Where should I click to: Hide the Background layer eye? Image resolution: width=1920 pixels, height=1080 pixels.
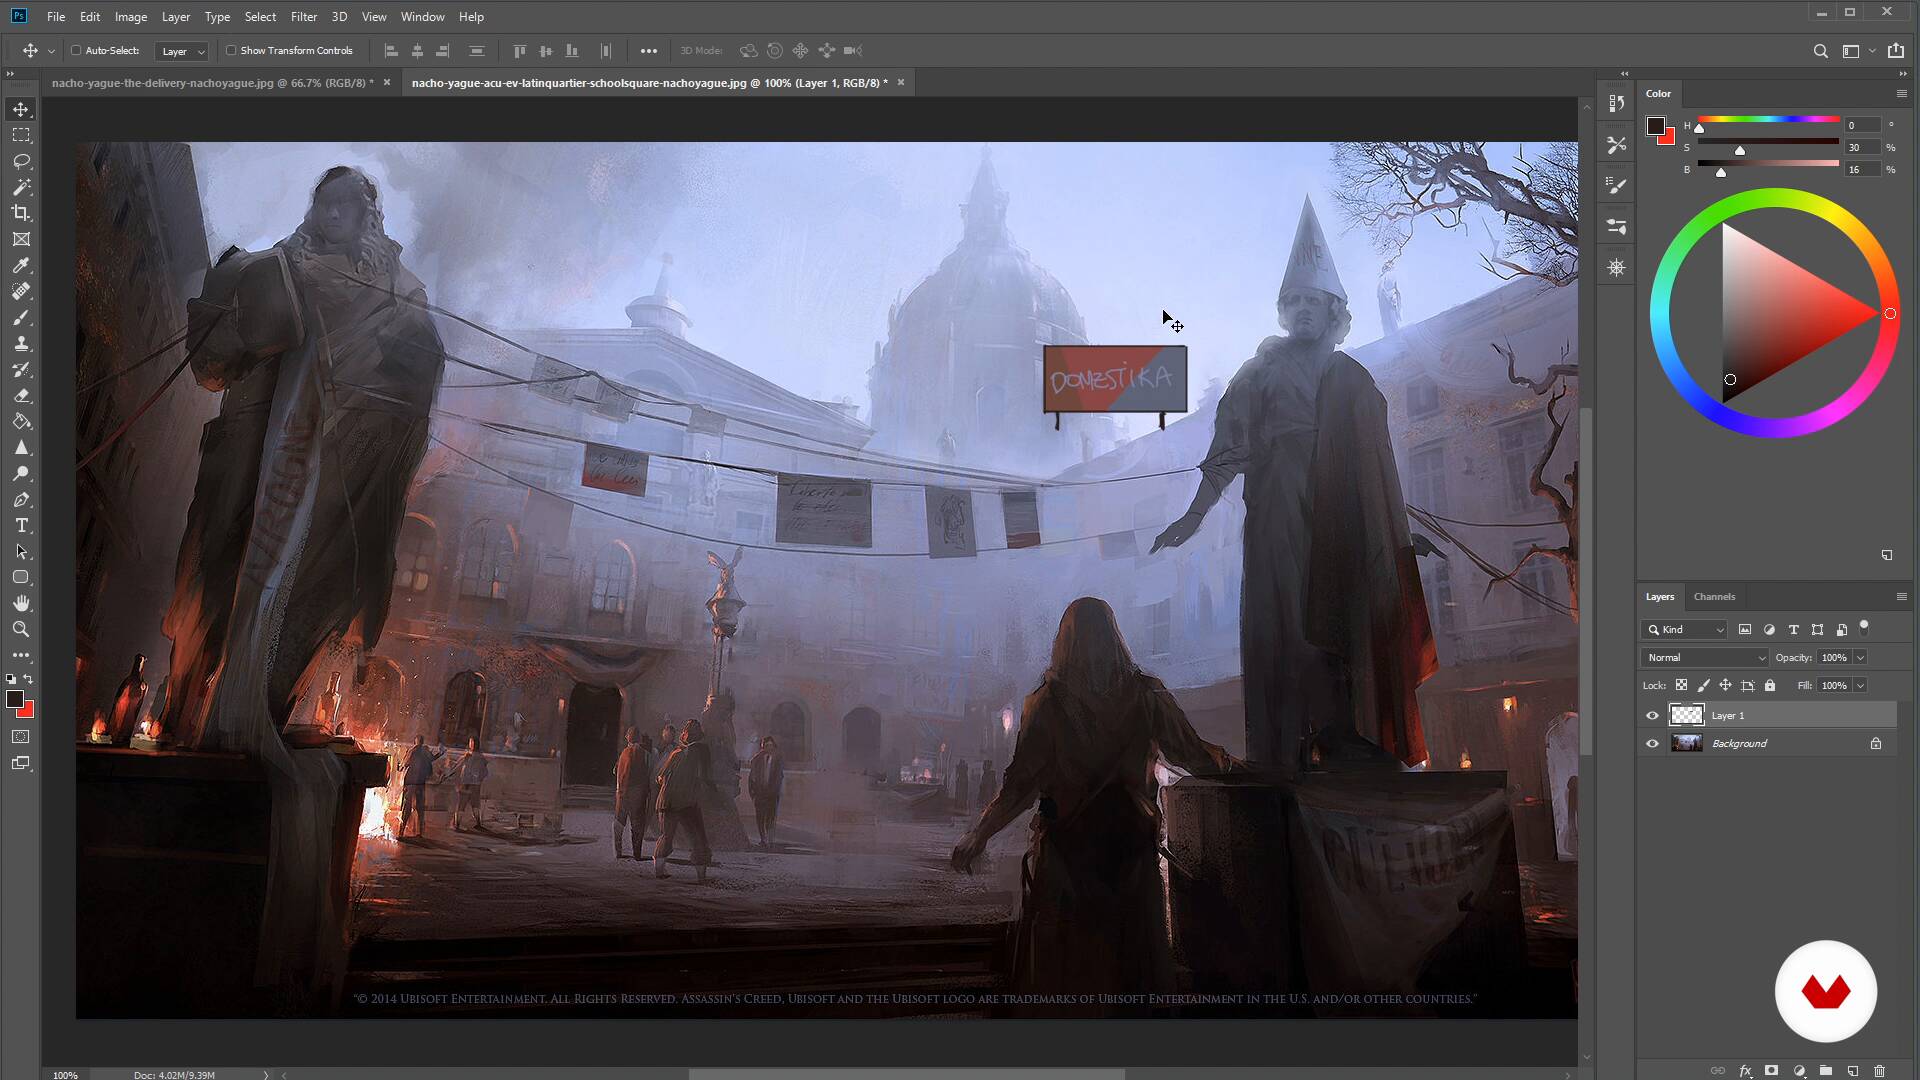pyautogui.click(x=1652, y=743)
